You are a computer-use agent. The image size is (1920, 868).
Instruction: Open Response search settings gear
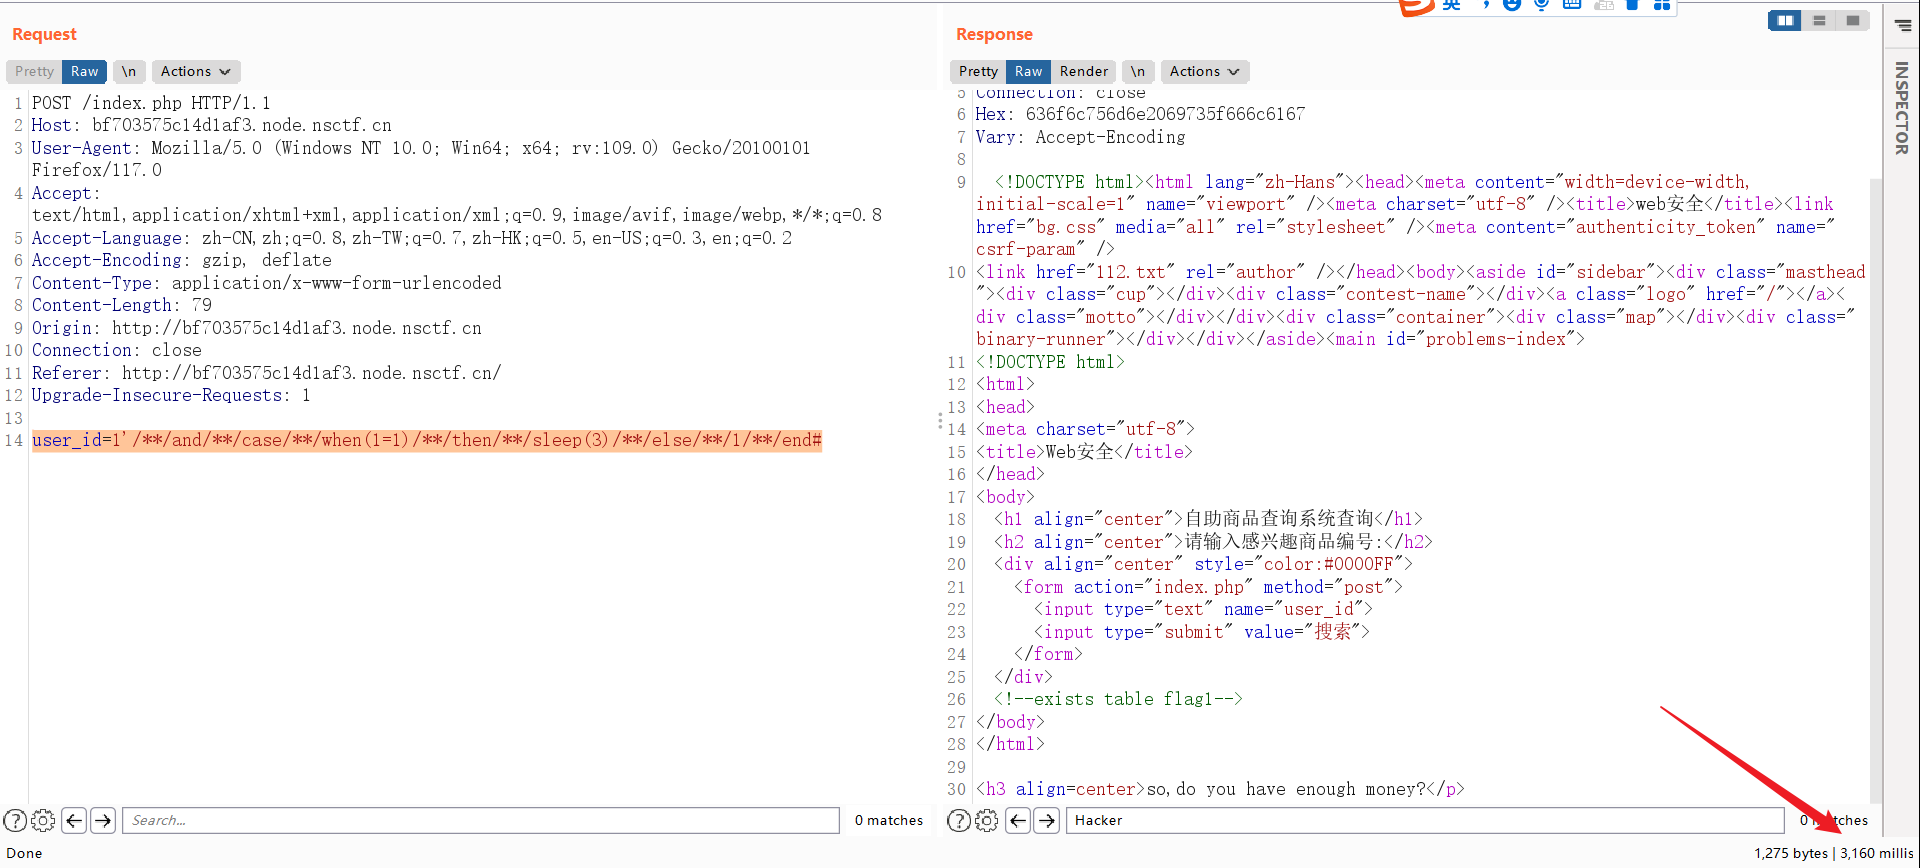coord(987,821)
